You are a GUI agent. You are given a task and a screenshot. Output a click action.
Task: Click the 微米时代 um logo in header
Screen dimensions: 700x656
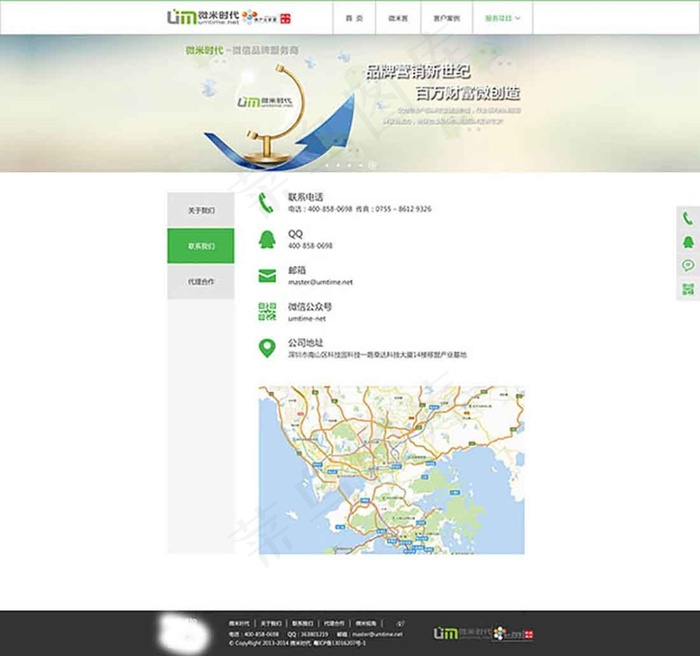[203, 17]
